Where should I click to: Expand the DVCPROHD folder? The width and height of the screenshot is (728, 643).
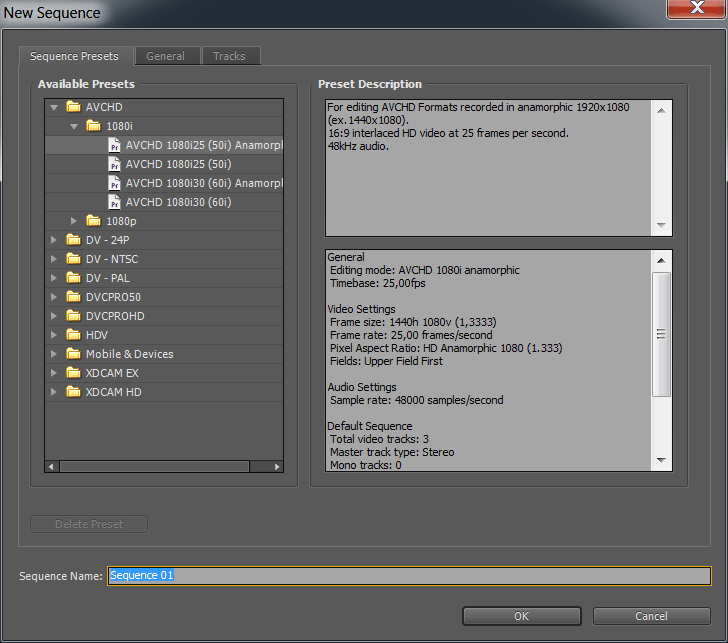click(53, 316)
